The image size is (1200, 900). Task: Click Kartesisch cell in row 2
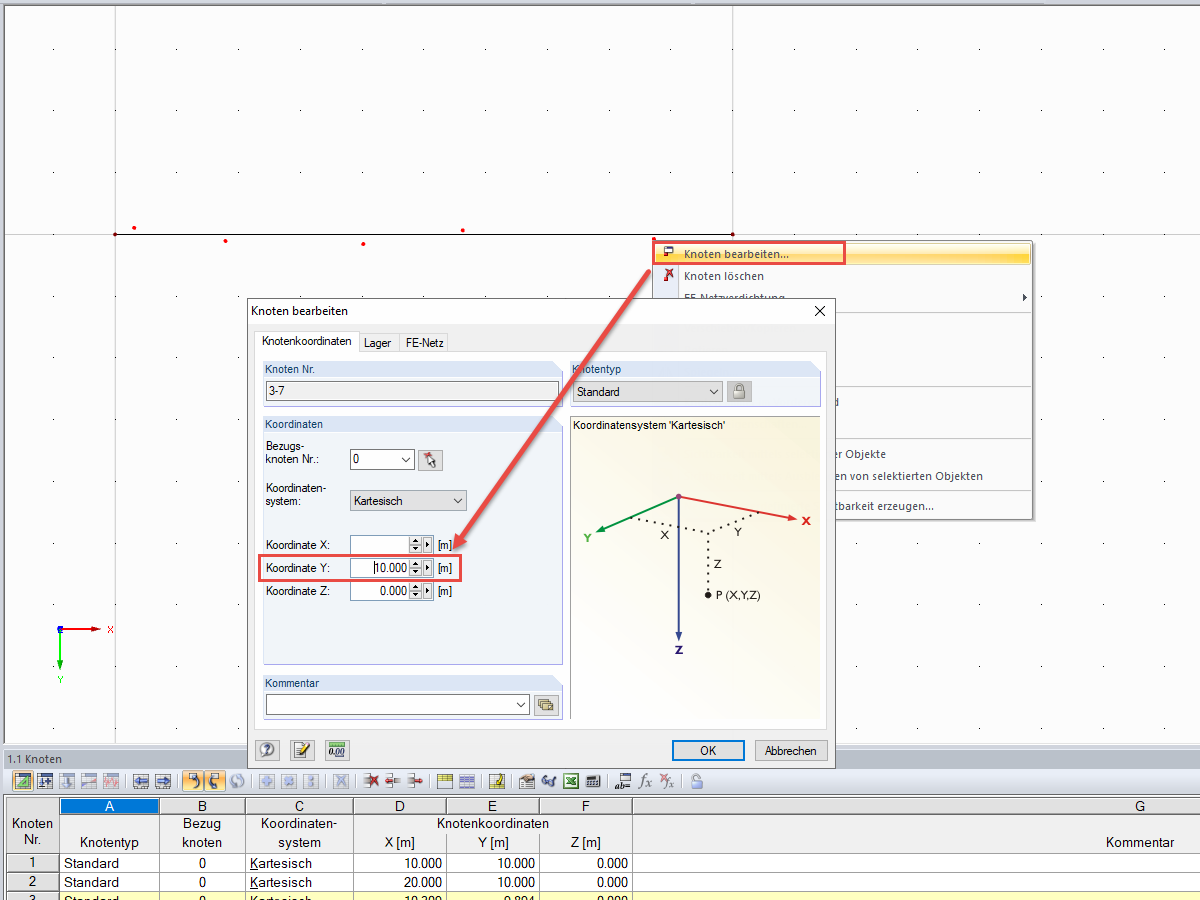298,882
